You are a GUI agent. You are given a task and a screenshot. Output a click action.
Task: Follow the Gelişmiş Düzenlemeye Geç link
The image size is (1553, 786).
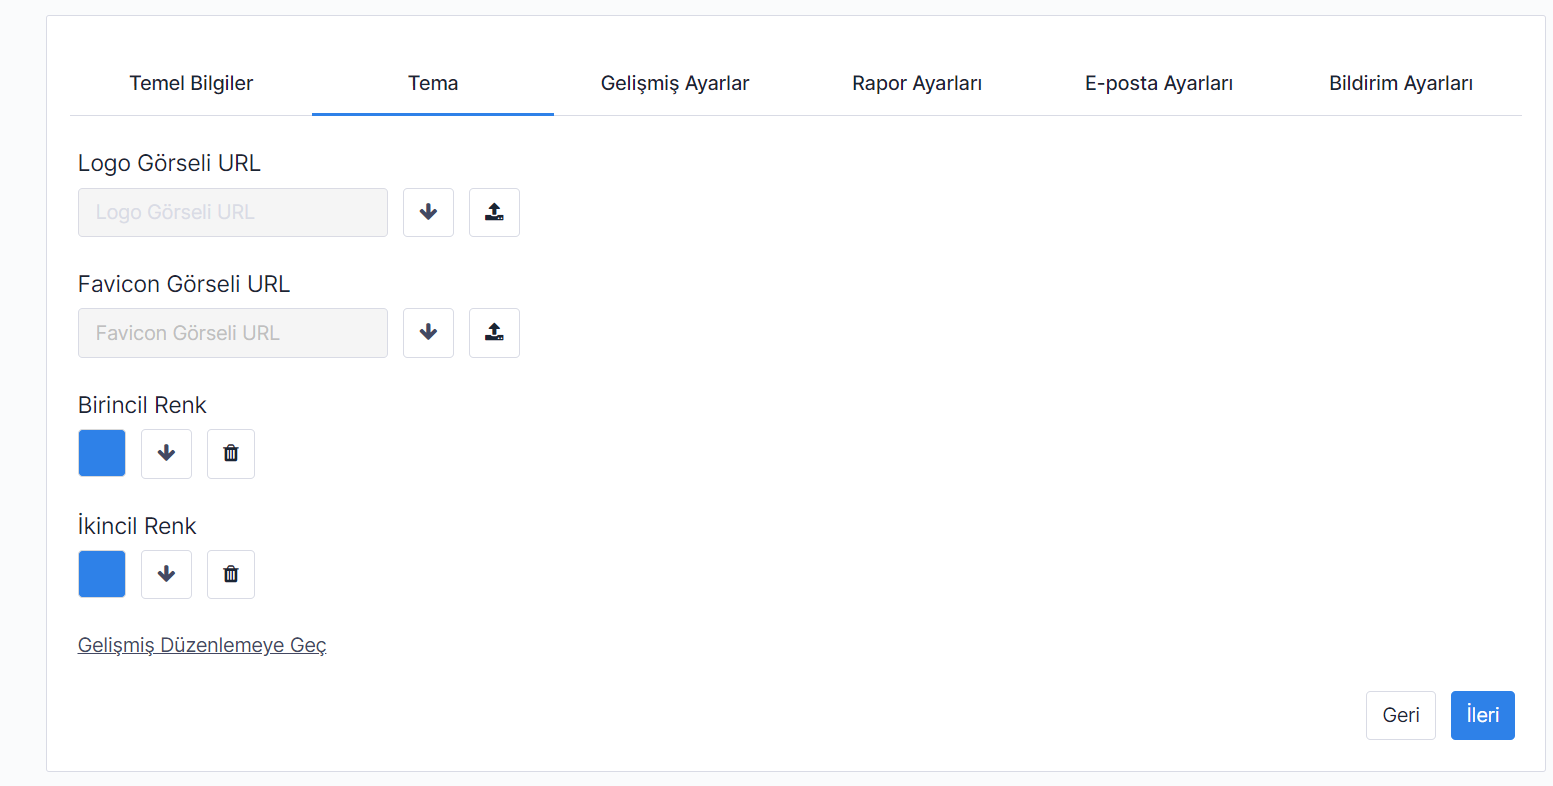tap(202, 646)
